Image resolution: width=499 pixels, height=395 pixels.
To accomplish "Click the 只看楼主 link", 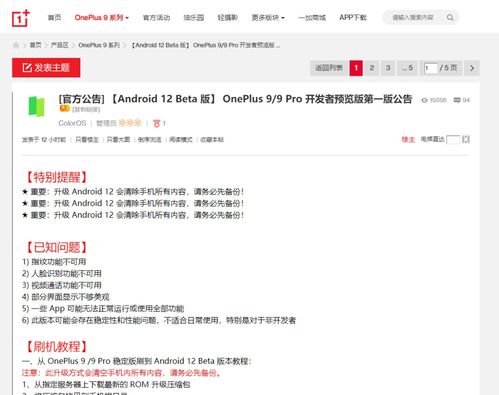I will click(x=87, y=140).
